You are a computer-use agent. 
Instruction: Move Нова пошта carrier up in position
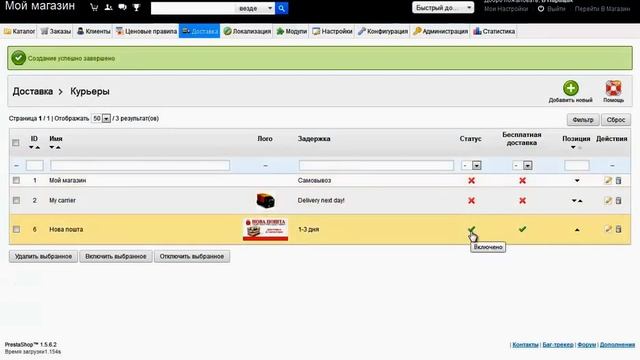577,230
